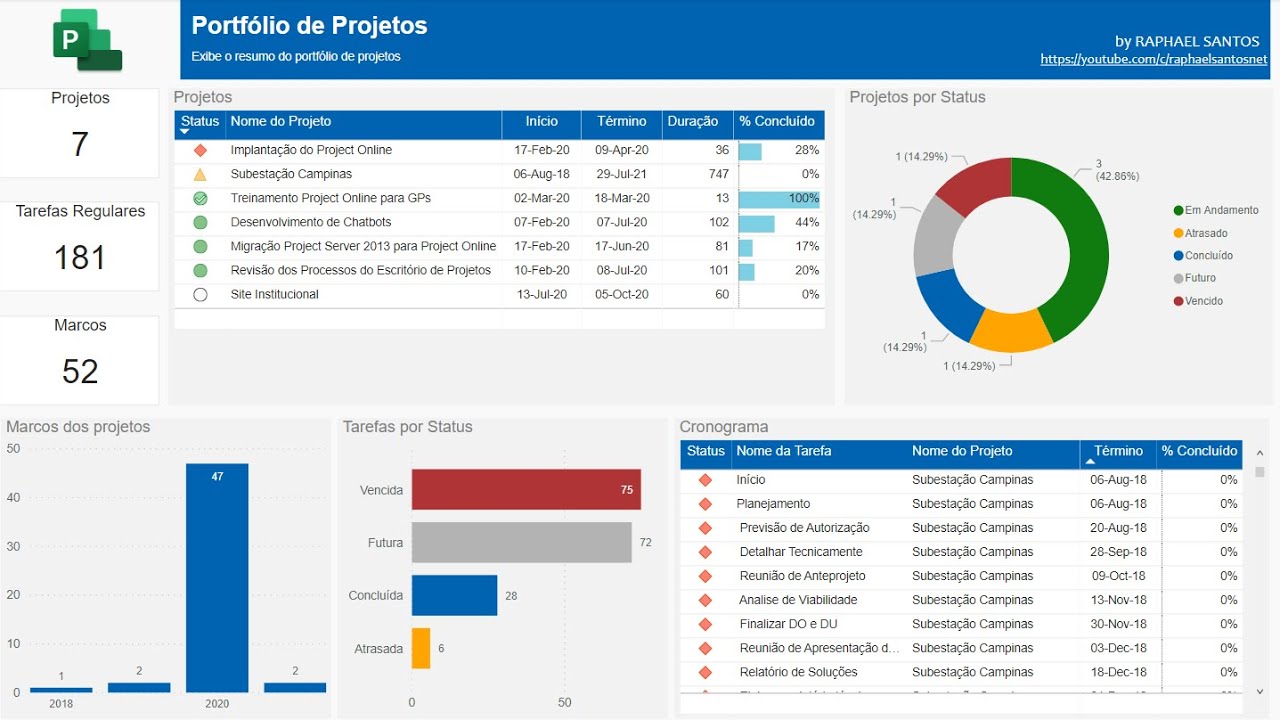The width and height of the screenshot is (1280, 720).
Task: Click the red diamond icon for Detalhar Tecnicamente
Action: point(705,552)
